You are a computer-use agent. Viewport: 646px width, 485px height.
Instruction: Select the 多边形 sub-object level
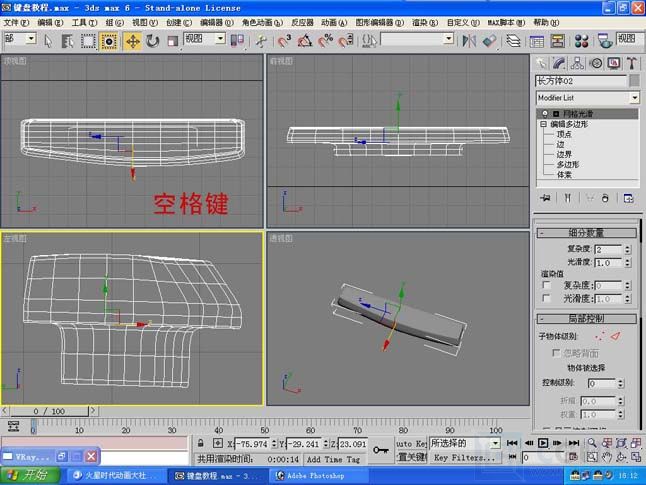[568, 164]
